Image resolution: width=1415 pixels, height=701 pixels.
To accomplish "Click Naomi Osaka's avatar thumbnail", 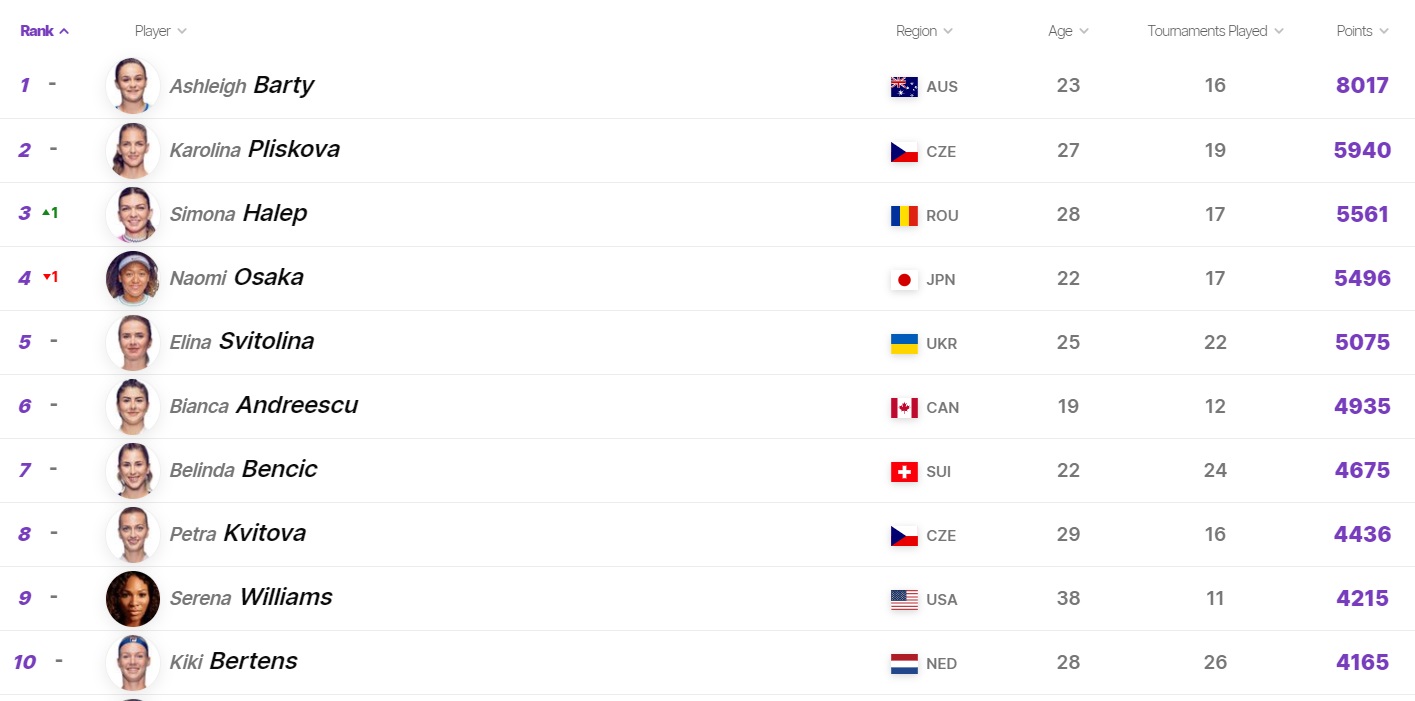I will 133,278.
